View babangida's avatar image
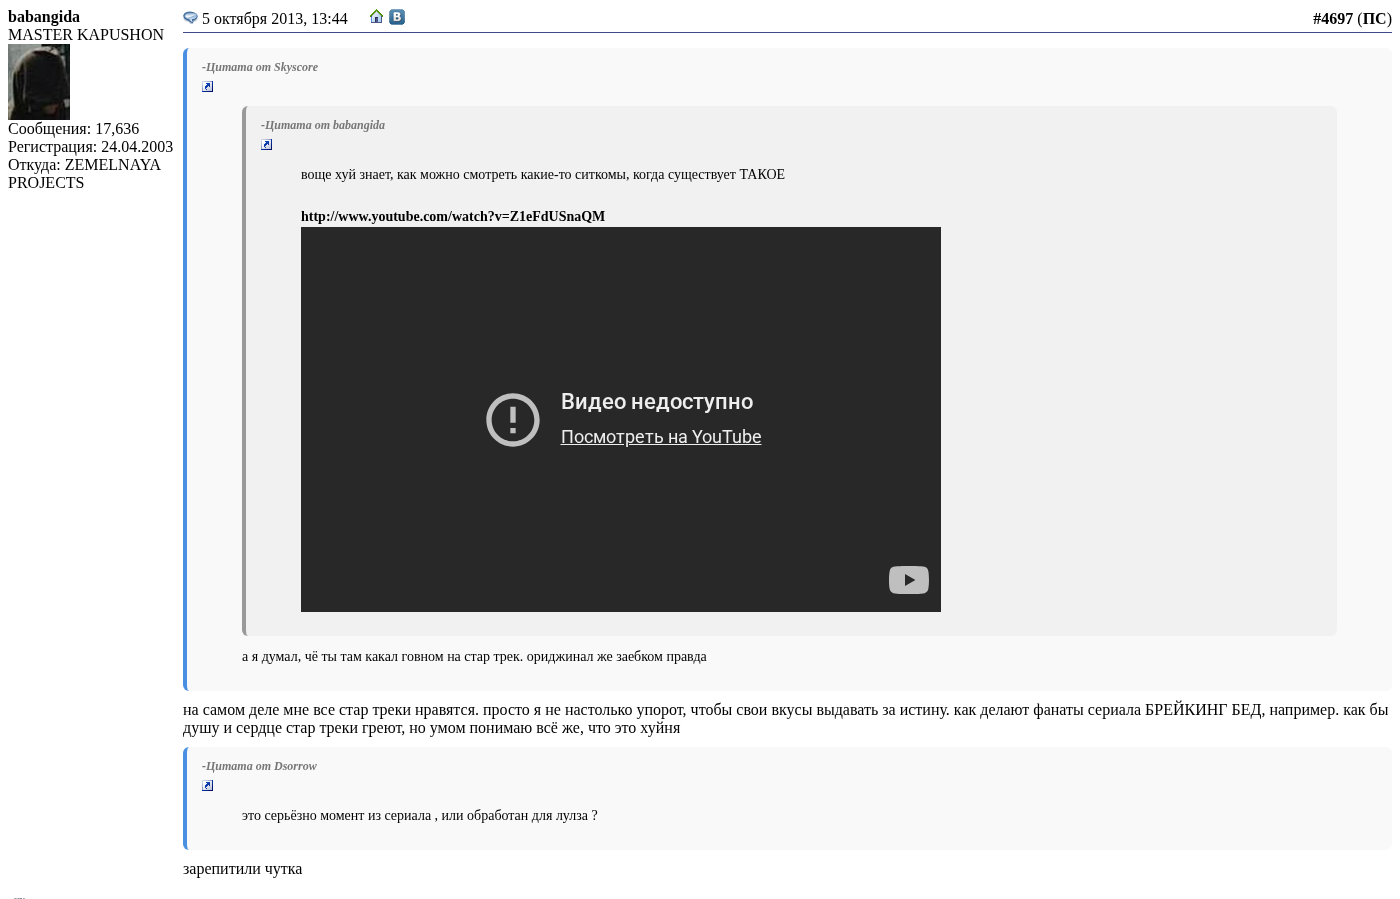 pyautogui.click(x=39, y=82)
